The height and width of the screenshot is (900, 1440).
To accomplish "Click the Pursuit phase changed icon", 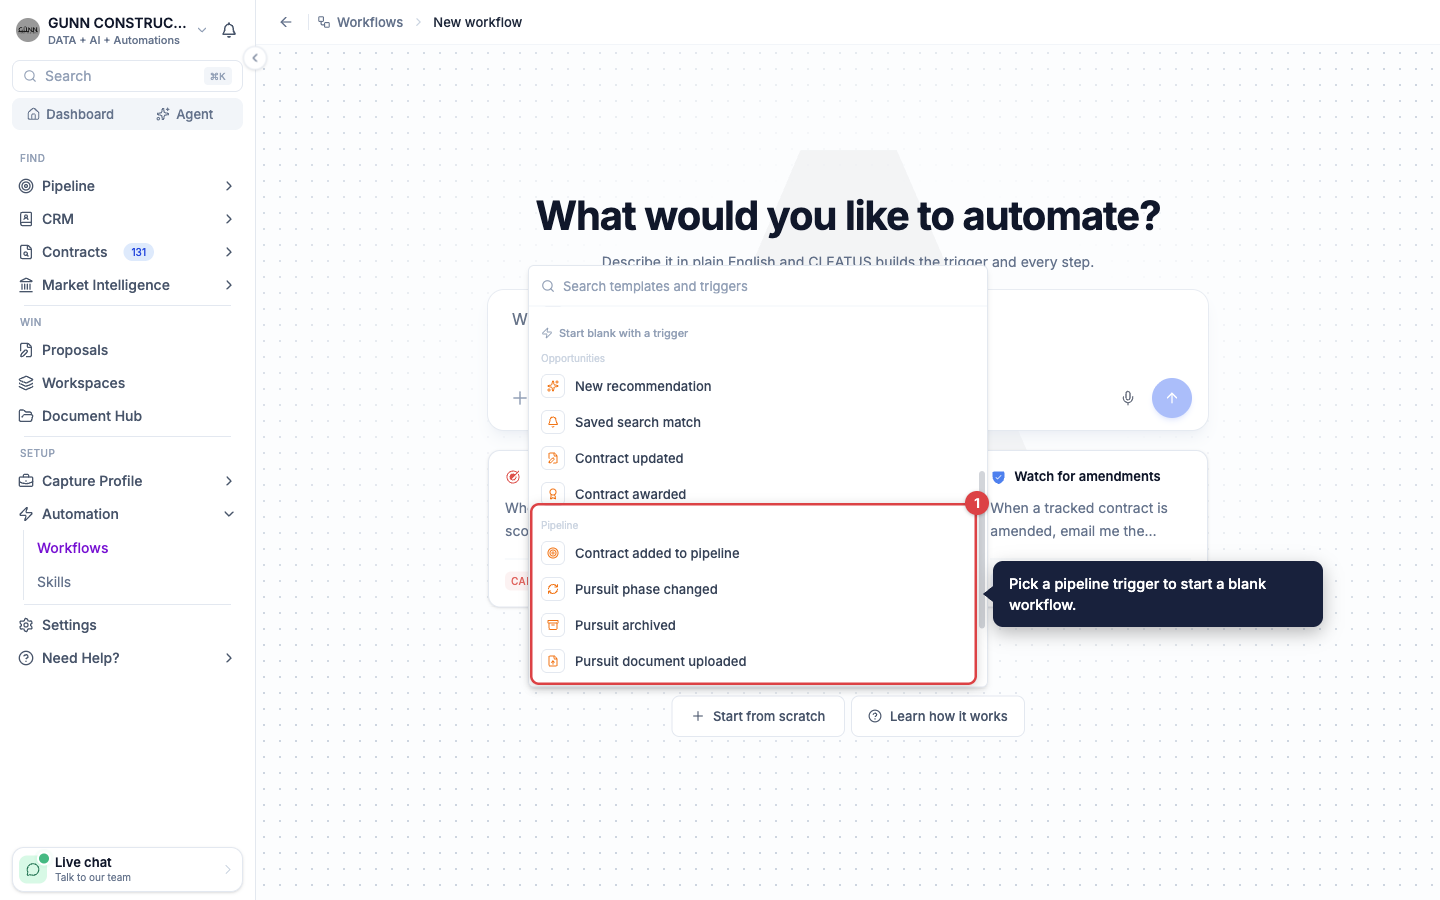I will tap(553, 589).
